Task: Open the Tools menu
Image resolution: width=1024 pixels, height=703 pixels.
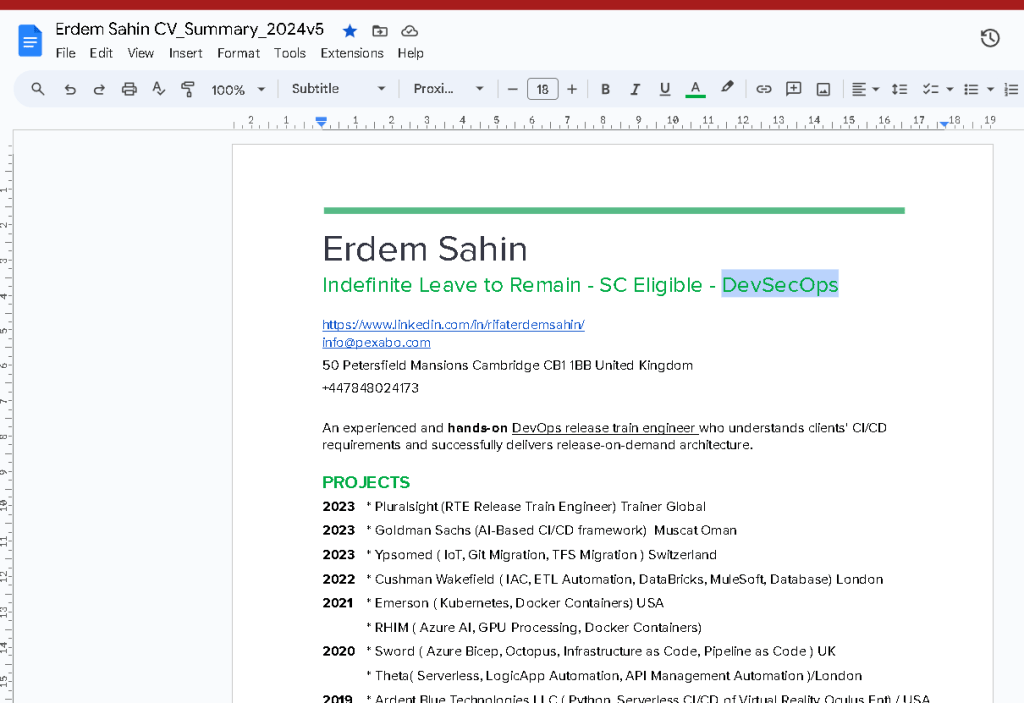Action: 289,53
